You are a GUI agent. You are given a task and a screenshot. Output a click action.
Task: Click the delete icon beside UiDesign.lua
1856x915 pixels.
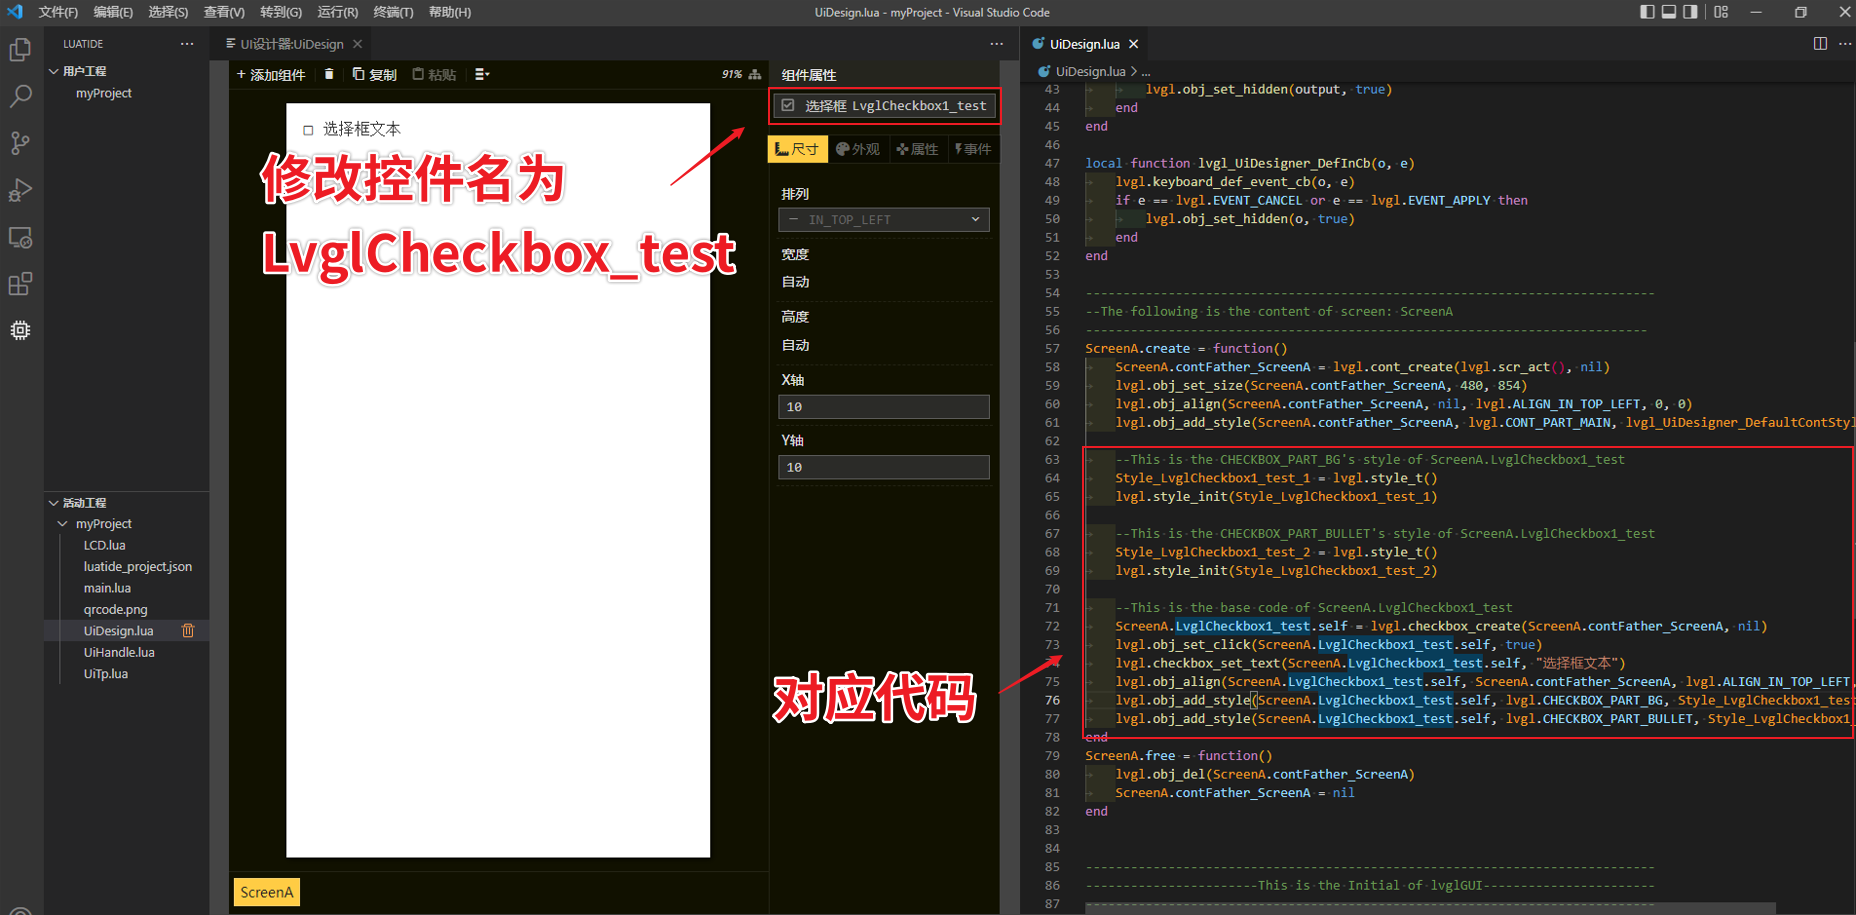(188, 631)
